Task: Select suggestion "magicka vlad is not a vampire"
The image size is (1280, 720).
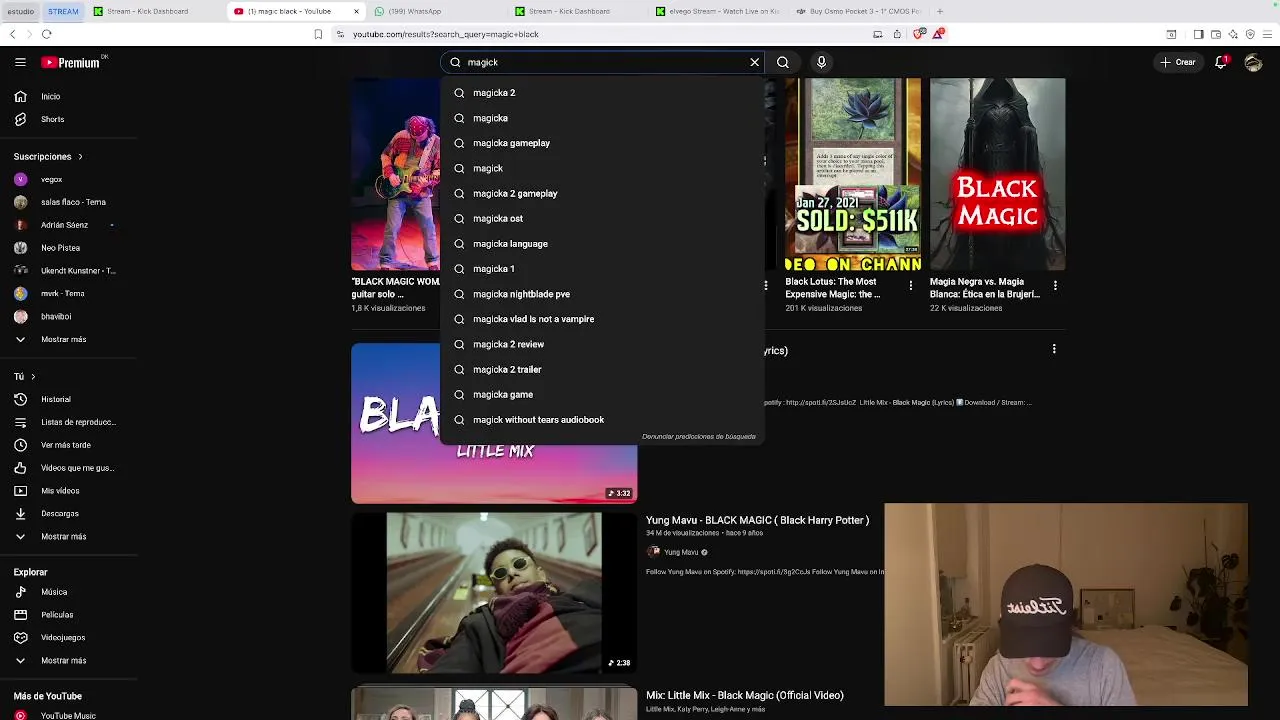Action: pos(602,319)
